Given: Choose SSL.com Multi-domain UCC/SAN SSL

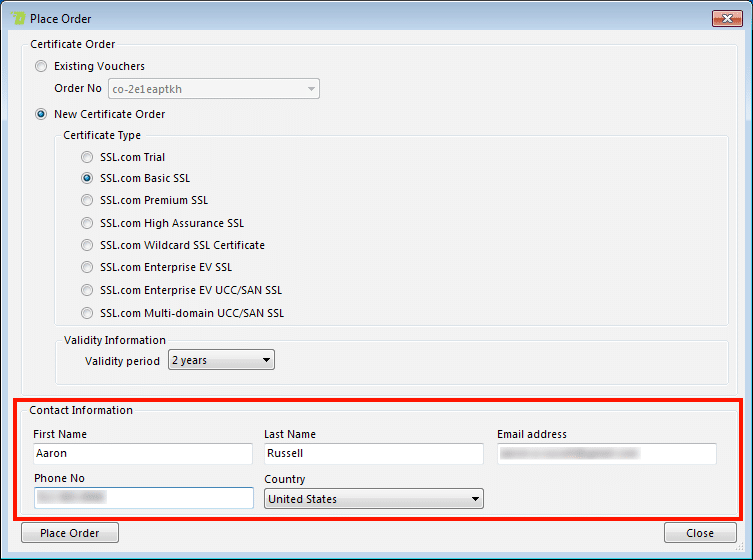Looking at the screenshot, I should [x=88, y=313].
